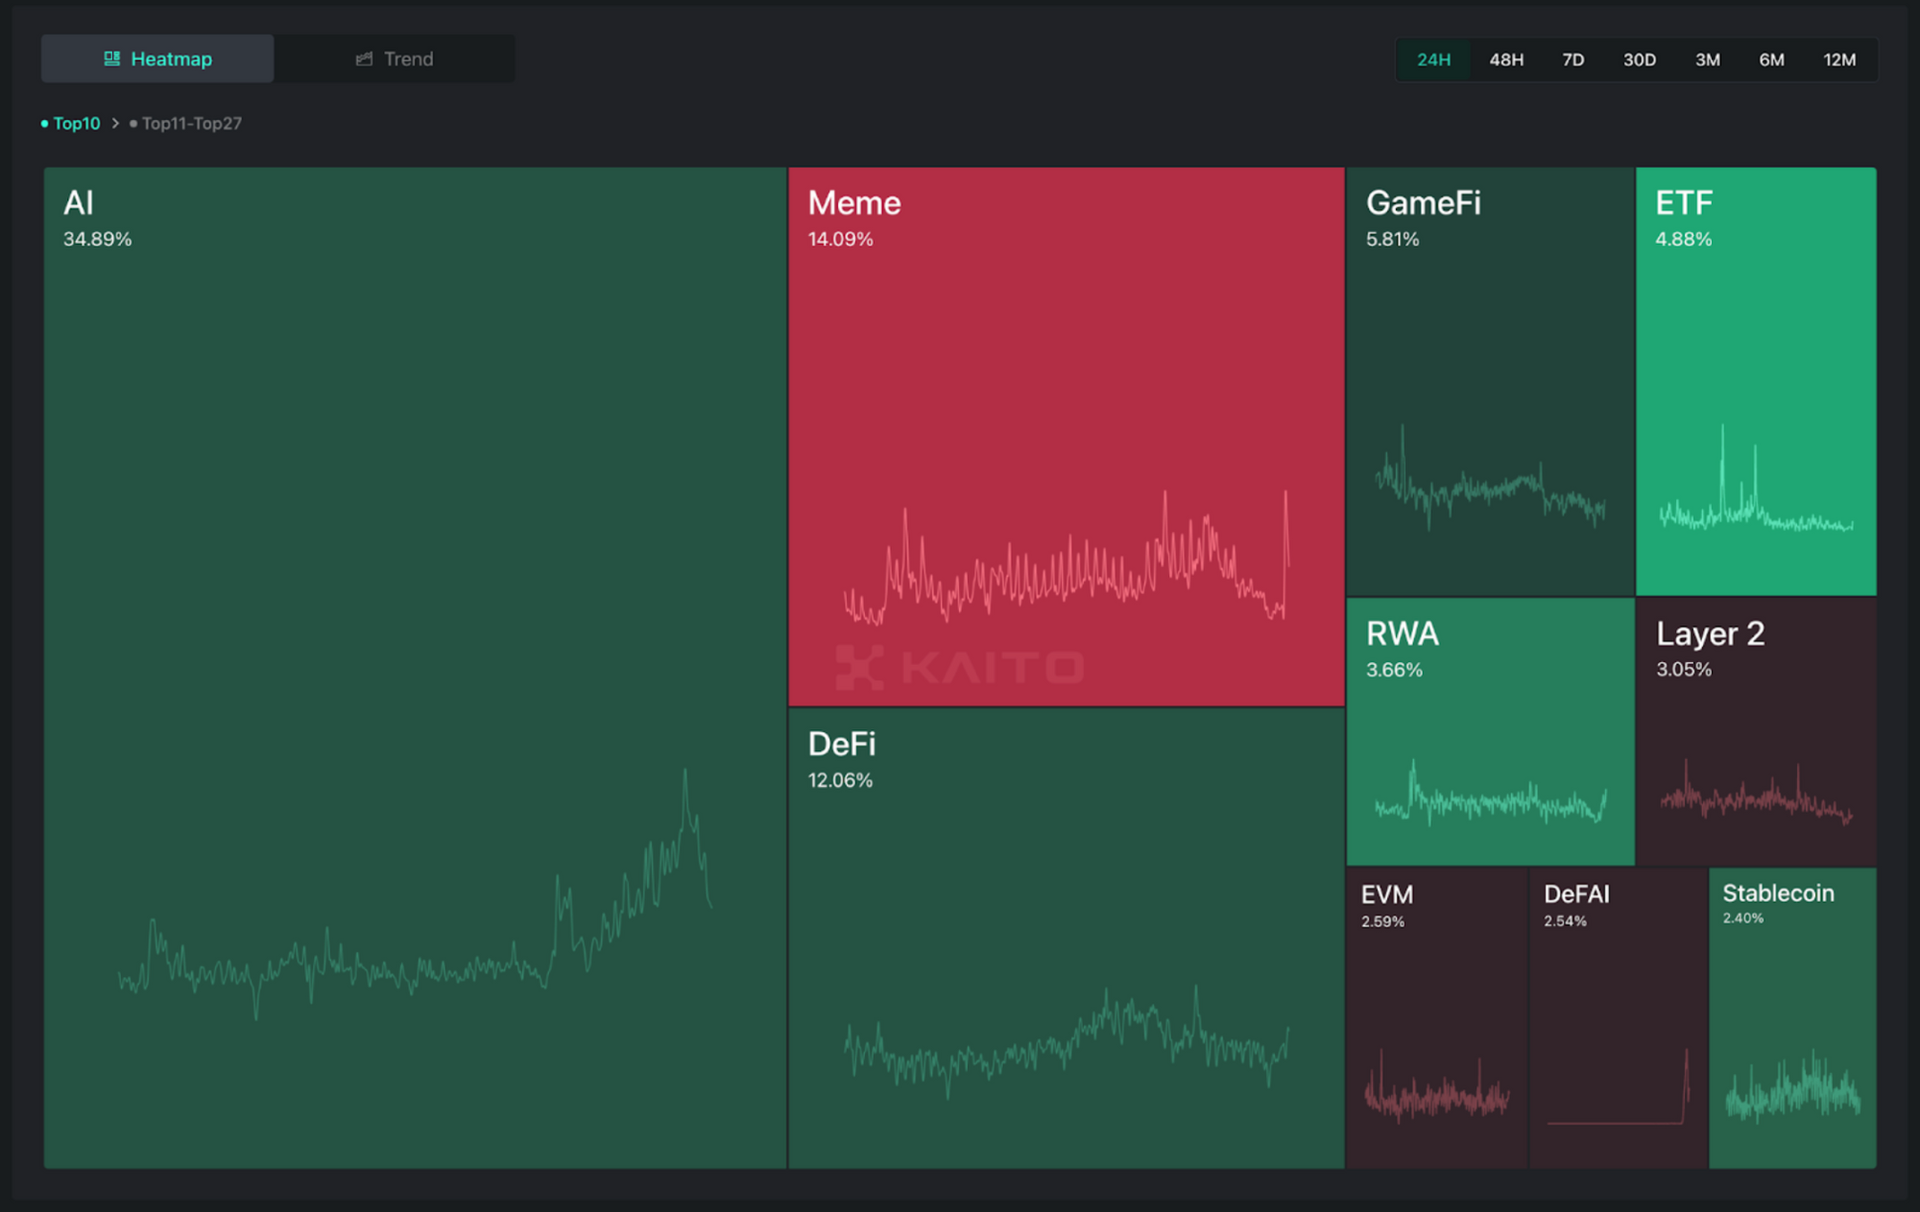Click the 4.88% ETF percentage
The width and height of the screenshot is (1920, 1212).
1683,239
